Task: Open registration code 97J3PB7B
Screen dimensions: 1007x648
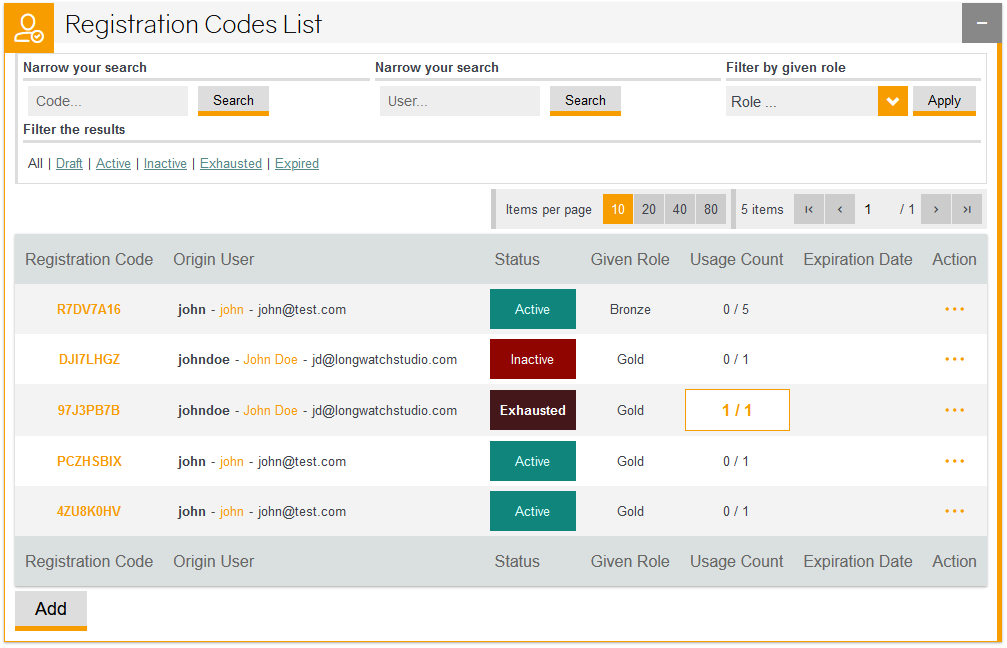Action: [x=89, y=410]
